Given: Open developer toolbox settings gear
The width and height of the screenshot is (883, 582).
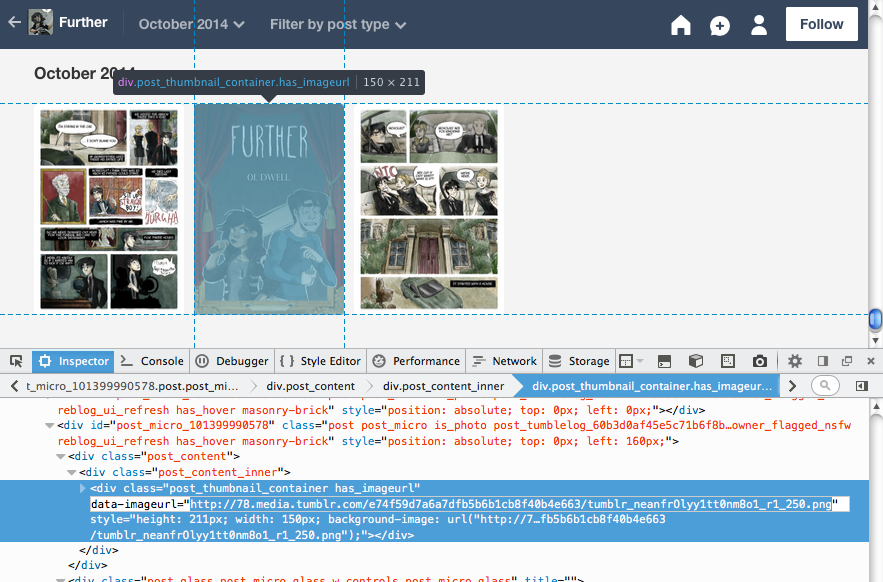Looking at the screenshot, I should pos(795,361).
